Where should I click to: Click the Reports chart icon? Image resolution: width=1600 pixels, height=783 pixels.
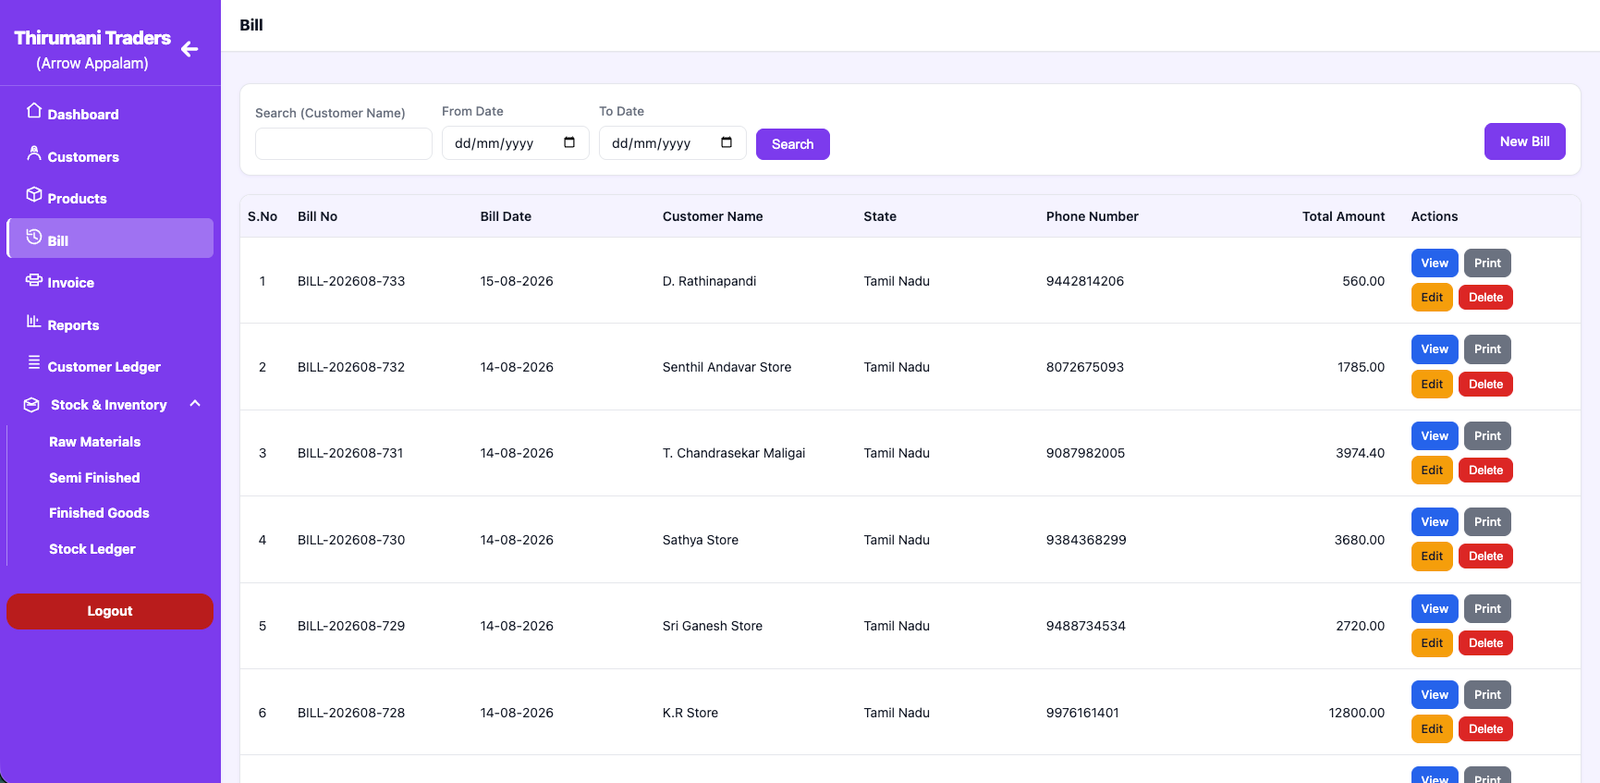click(34, 322)
